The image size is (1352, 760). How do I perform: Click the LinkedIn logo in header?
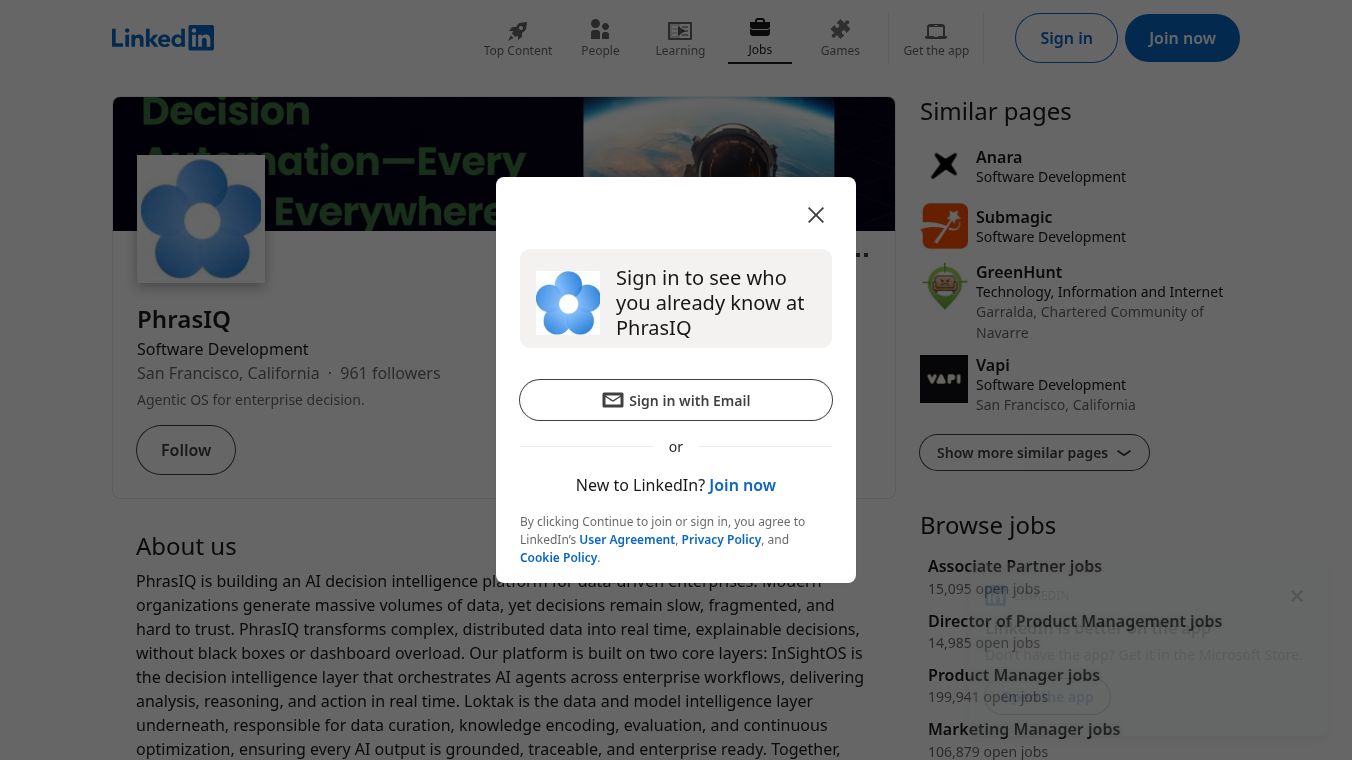(x=163, y=38)
